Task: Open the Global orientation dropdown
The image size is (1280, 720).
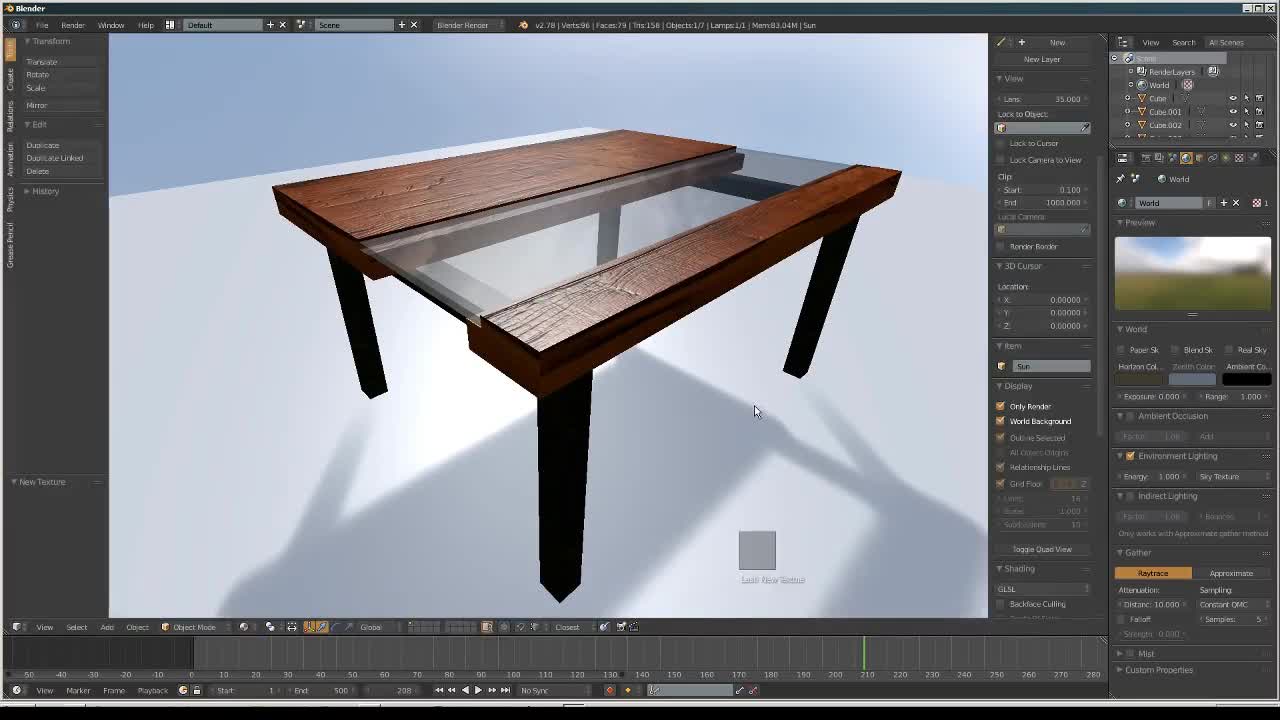Action: 380,627
